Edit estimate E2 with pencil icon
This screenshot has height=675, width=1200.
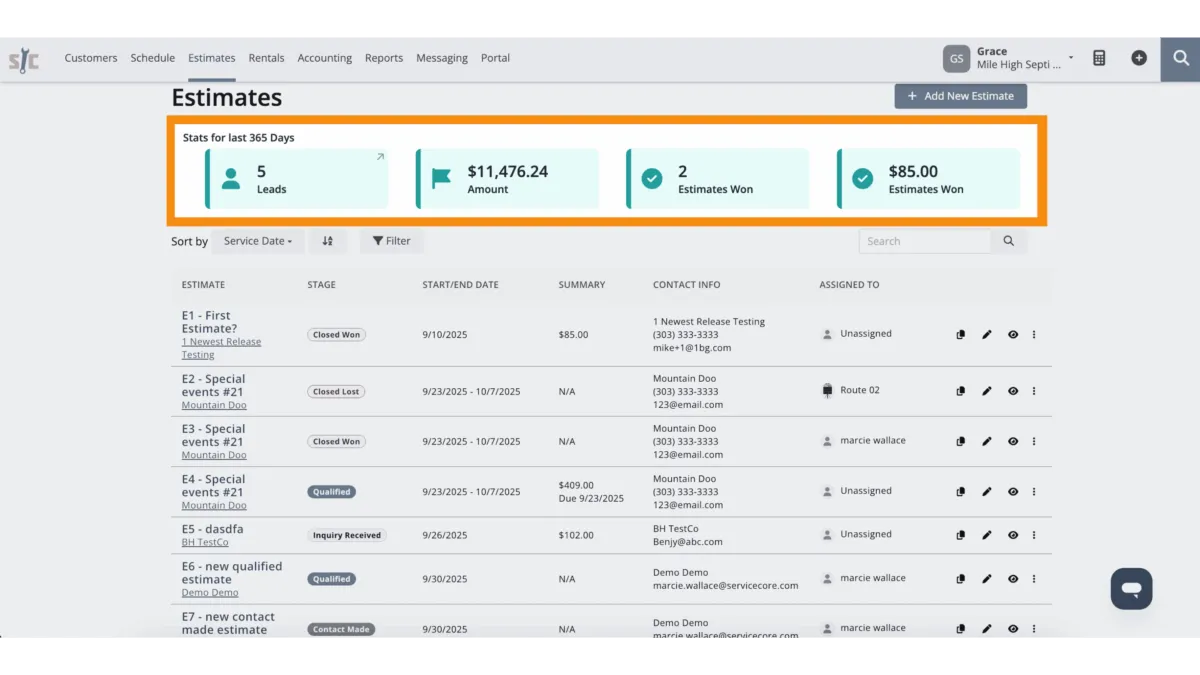coord(987,391)
